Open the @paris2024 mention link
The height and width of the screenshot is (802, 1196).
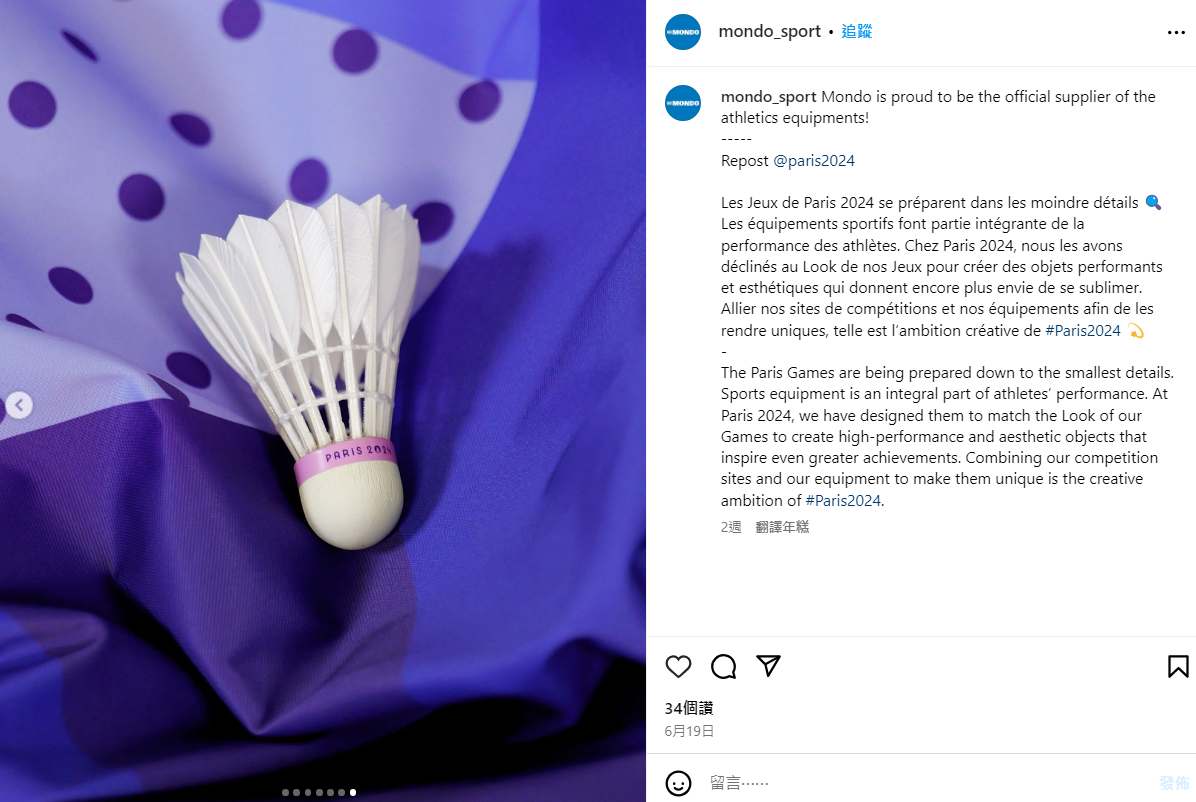click(814, 160)
